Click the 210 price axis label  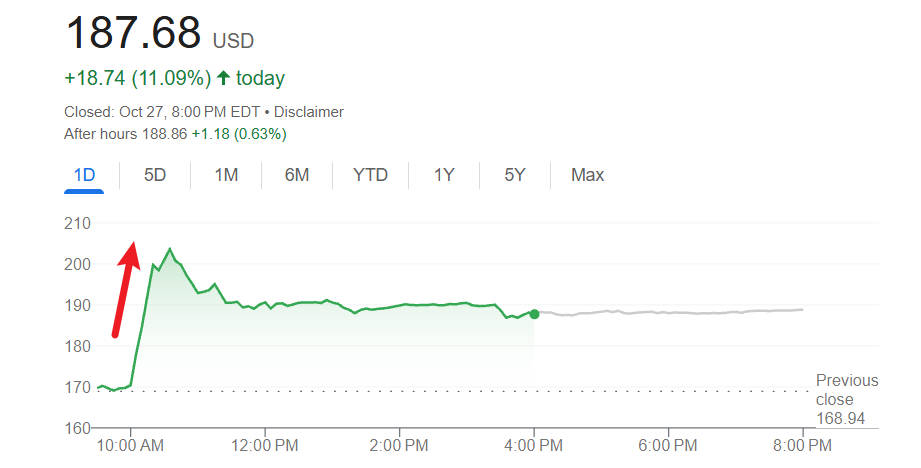(78, 223)
